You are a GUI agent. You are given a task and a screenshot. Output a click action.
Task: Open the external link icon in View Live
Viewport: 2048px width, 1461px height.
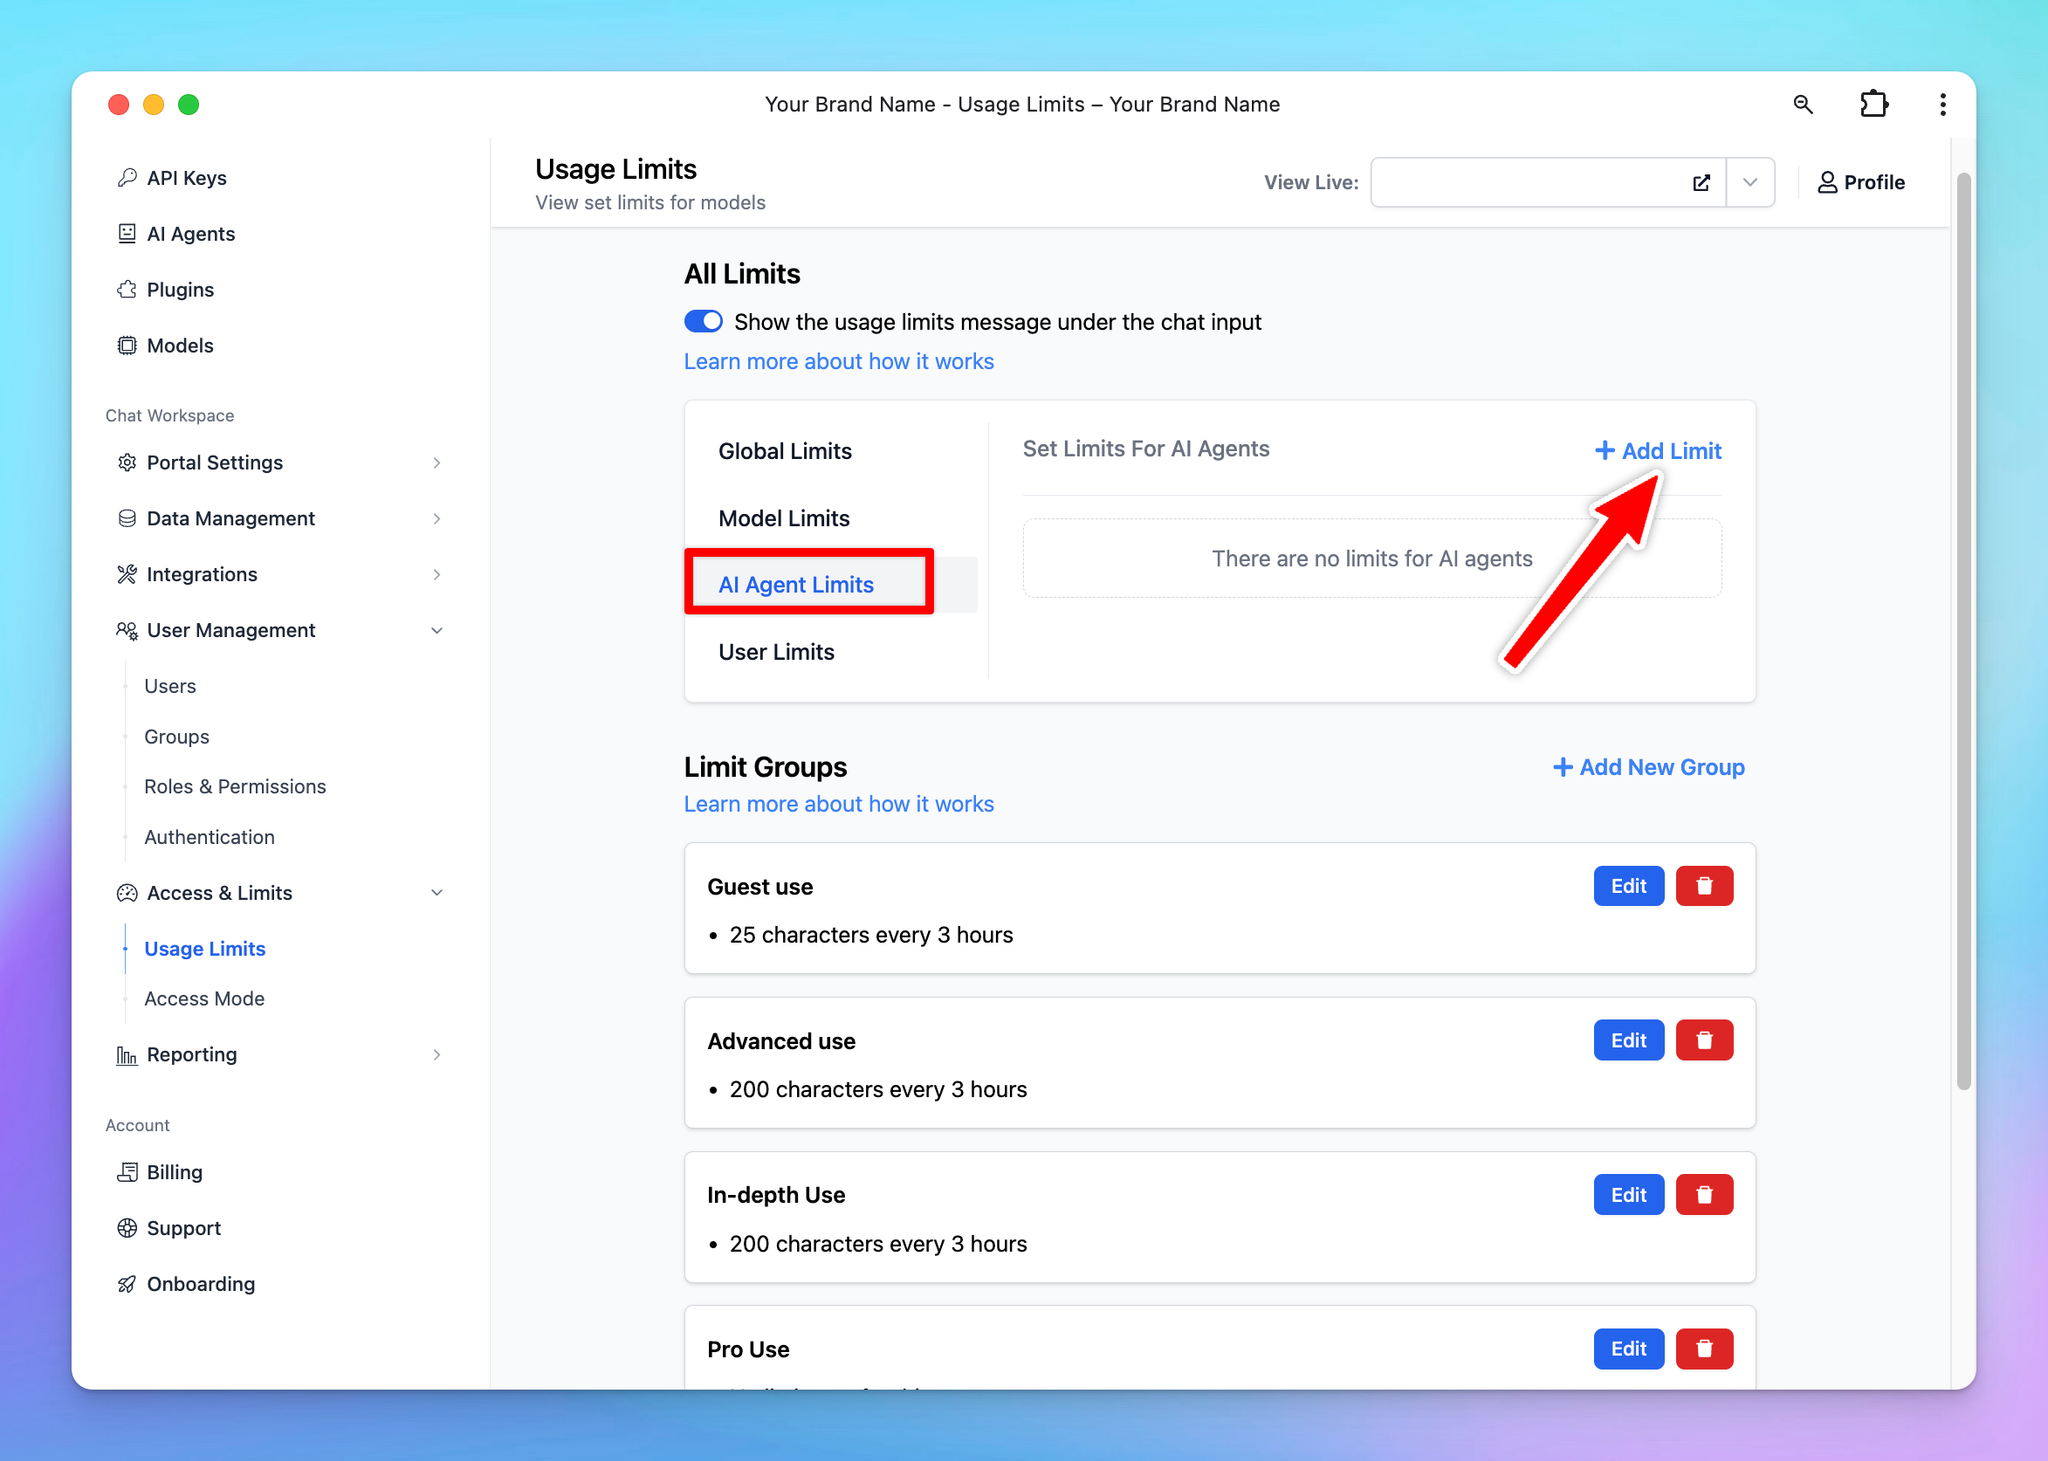(1701, 183)
